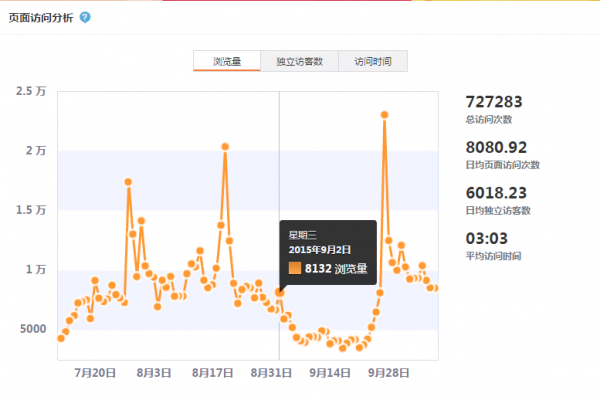The width and height of the screenshot is (600, 400).
Task: Click the 1 万 y-axis label
Action: tap(36, 269)
